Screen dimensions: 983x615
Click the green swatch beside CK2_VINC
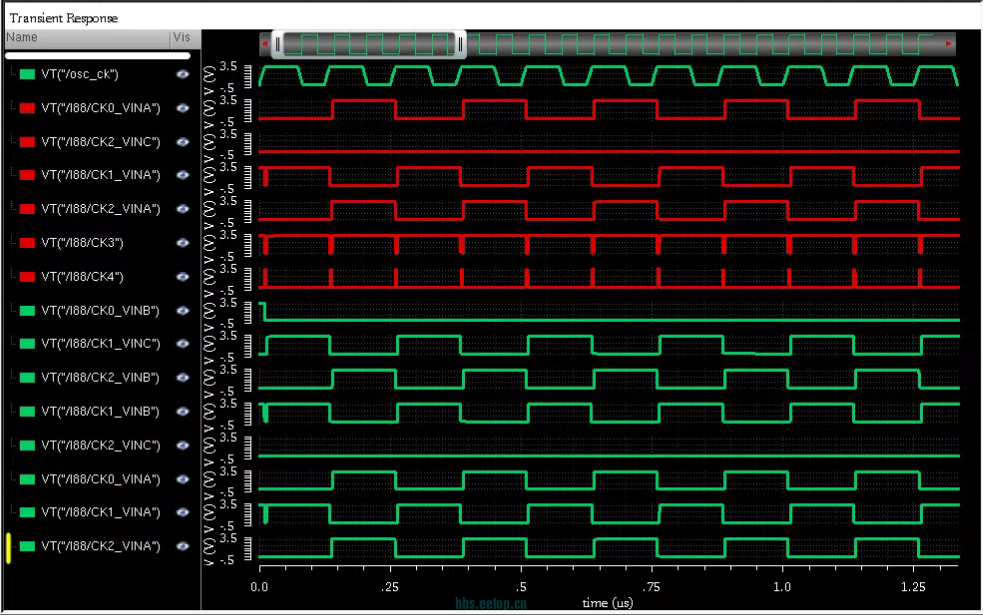pos(27,446)
